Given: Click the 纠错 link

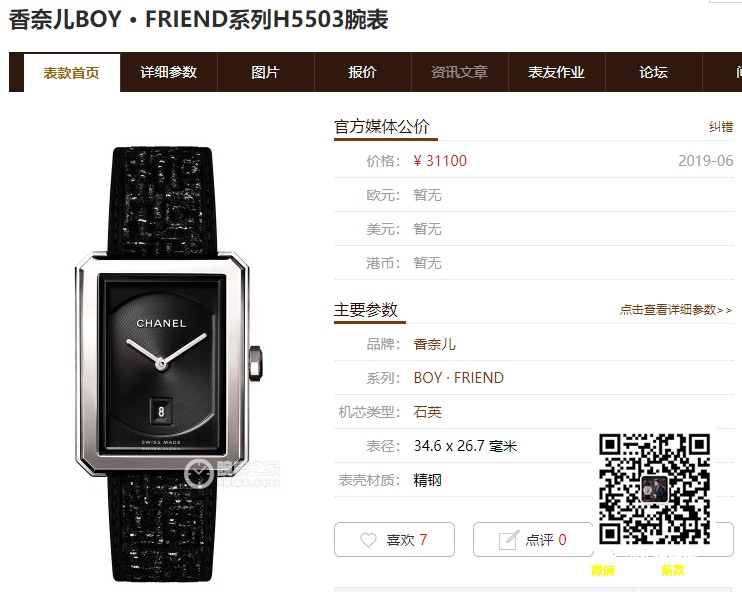Looking at the screenshot, I should click(x=721, y=127).
